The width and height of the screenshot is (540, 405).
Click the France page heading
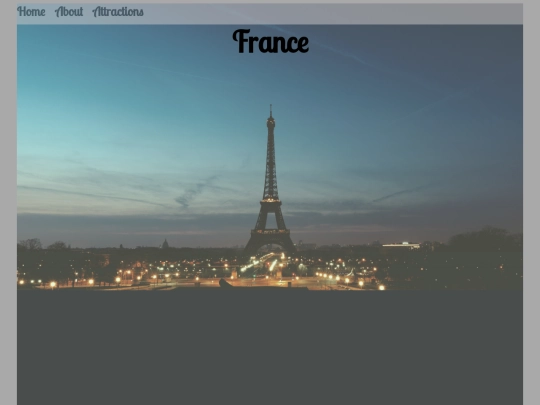pos(271,41)
